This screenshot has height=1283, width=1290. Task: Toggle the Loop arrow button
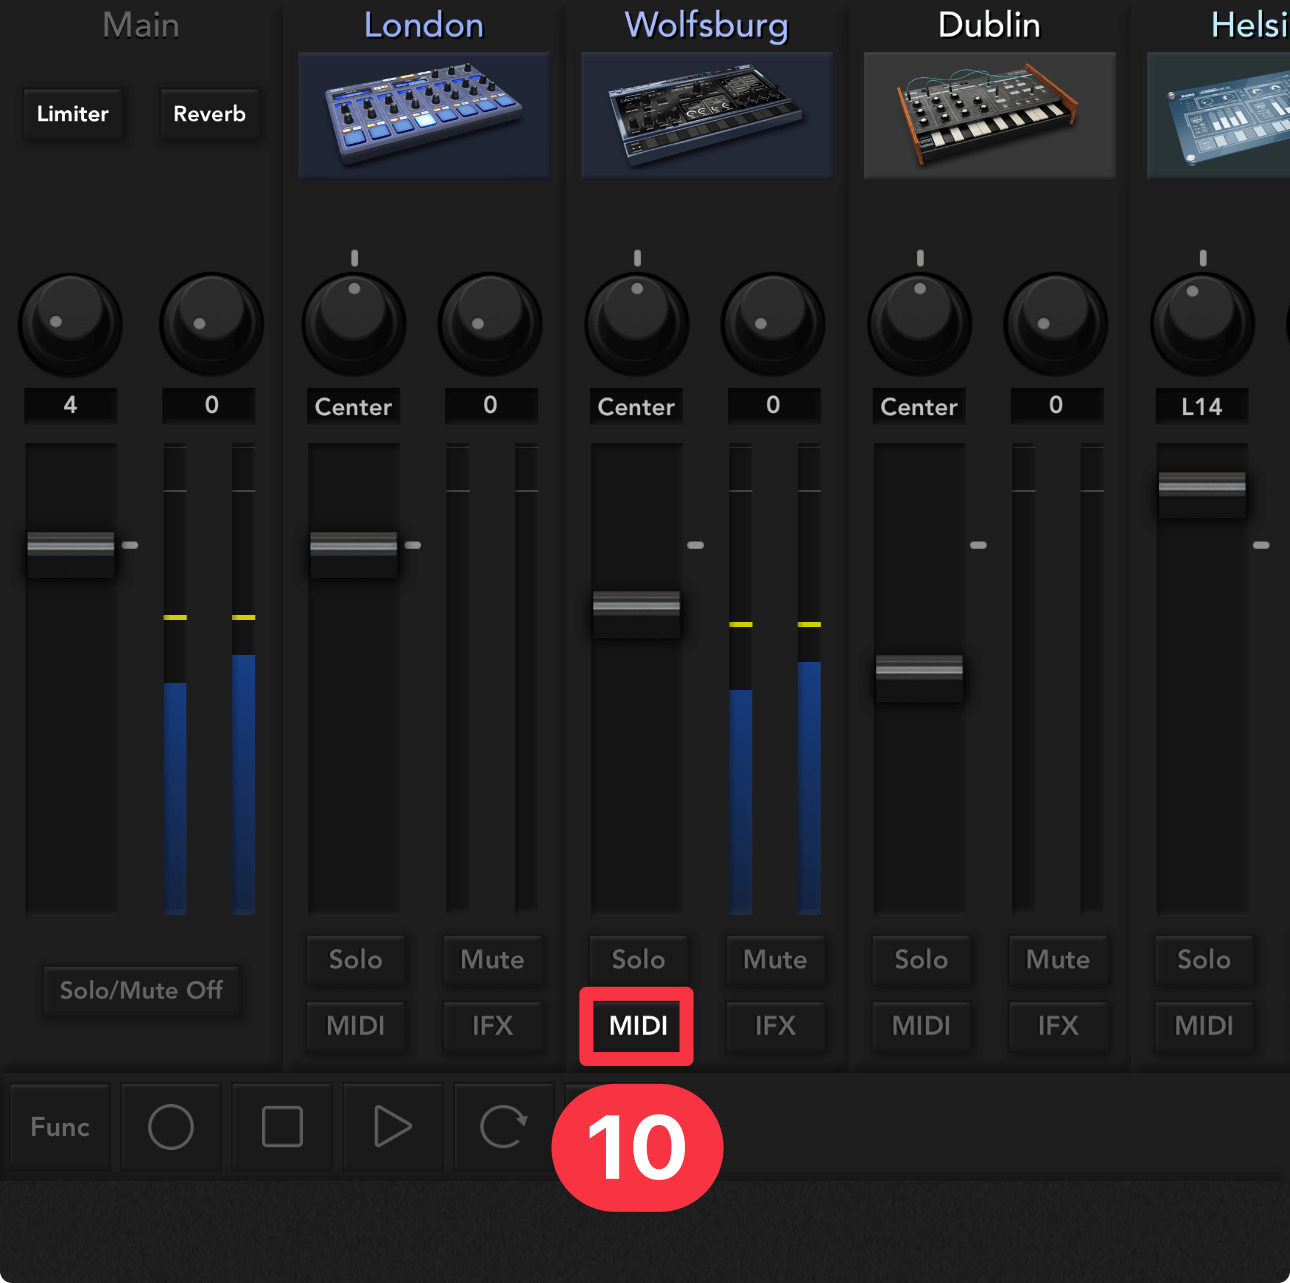coord(503,1127)
